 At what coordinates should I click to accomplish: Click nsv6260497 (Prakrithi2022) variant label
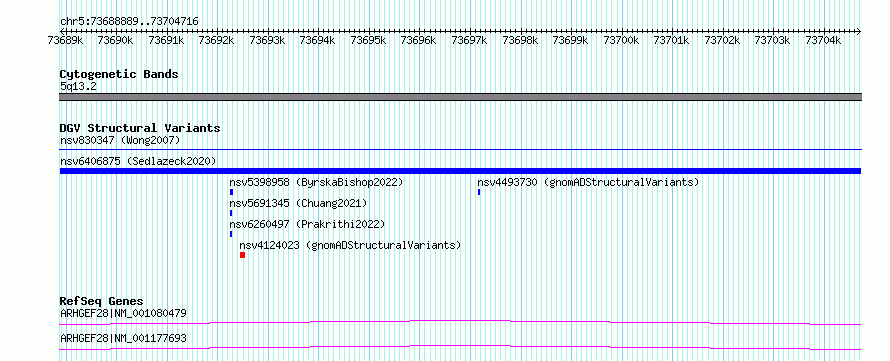point(307,224)
